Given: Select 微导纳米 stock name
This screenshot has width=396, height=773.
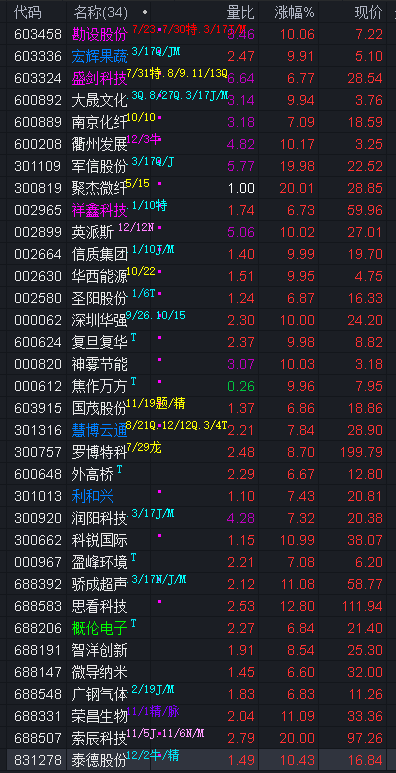Looking at the screenshot, I should [100, 671].
